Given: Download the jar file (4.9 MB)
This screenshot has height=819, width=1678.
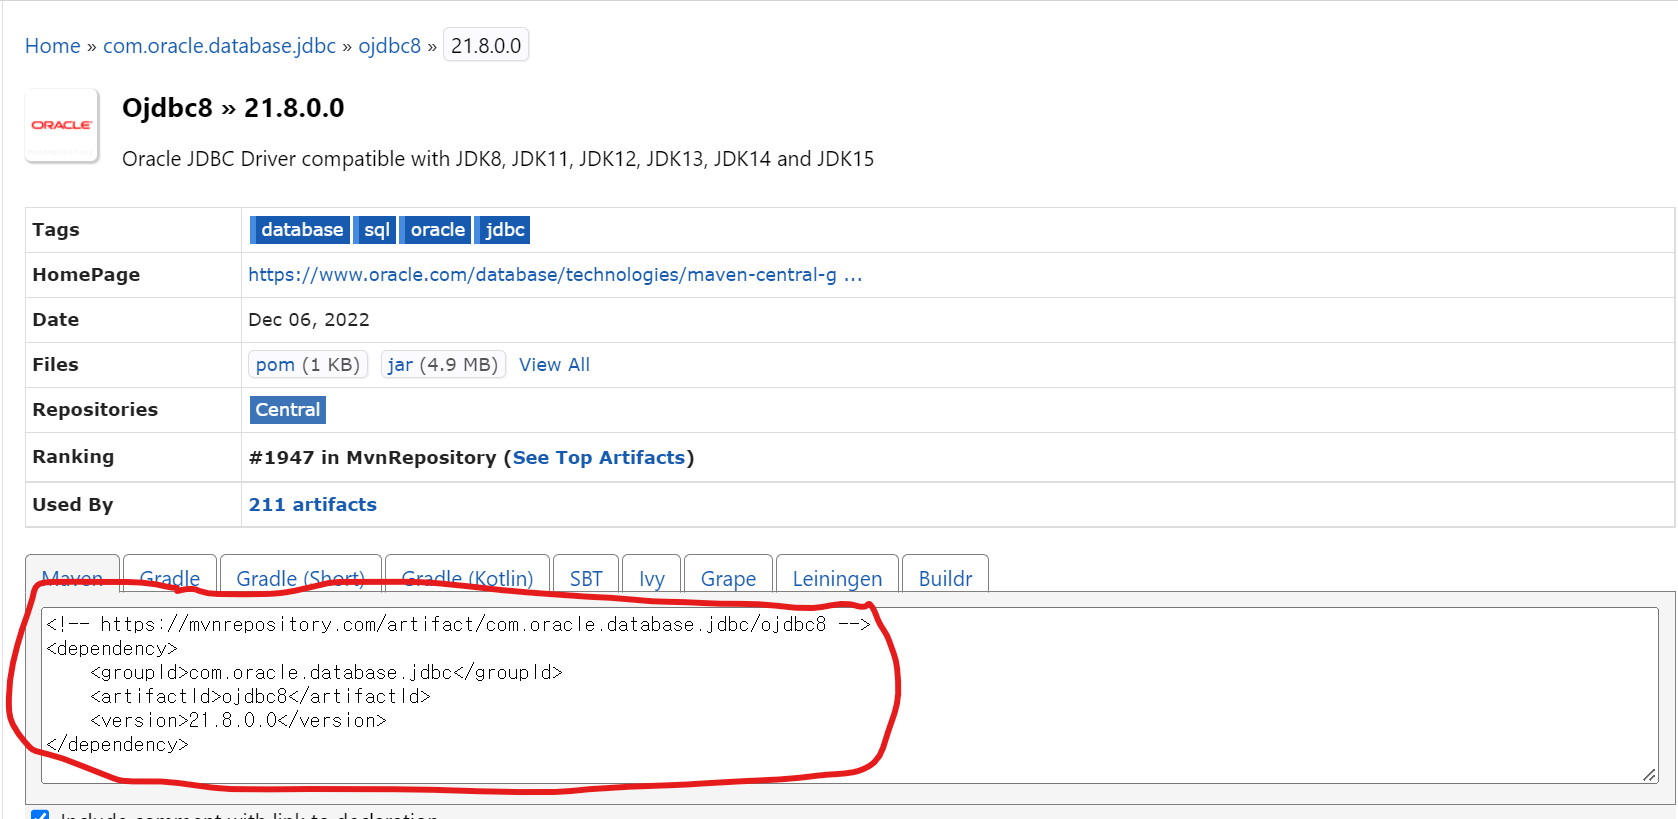Looking at the screenshot, I should (x=443, y=365).
